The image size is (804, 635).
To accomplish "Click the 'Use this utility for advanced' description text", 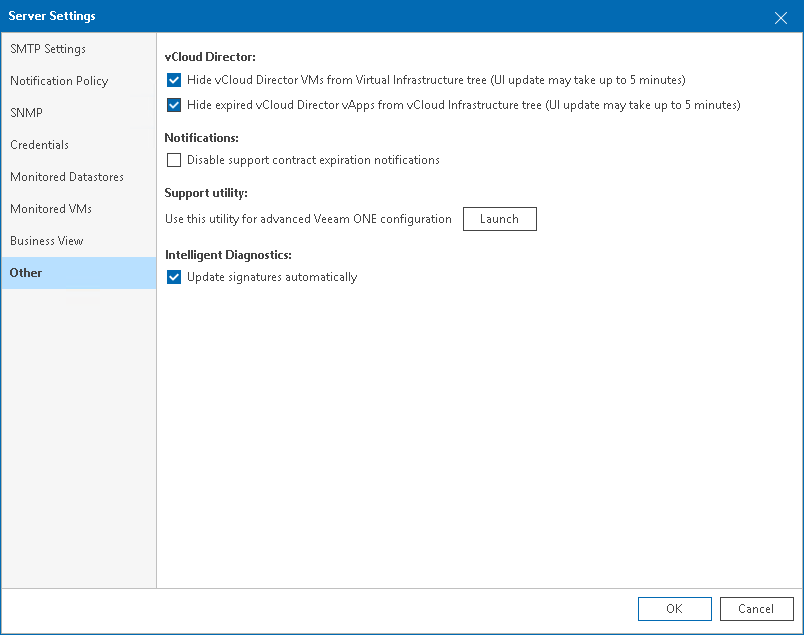I will 308,219.
